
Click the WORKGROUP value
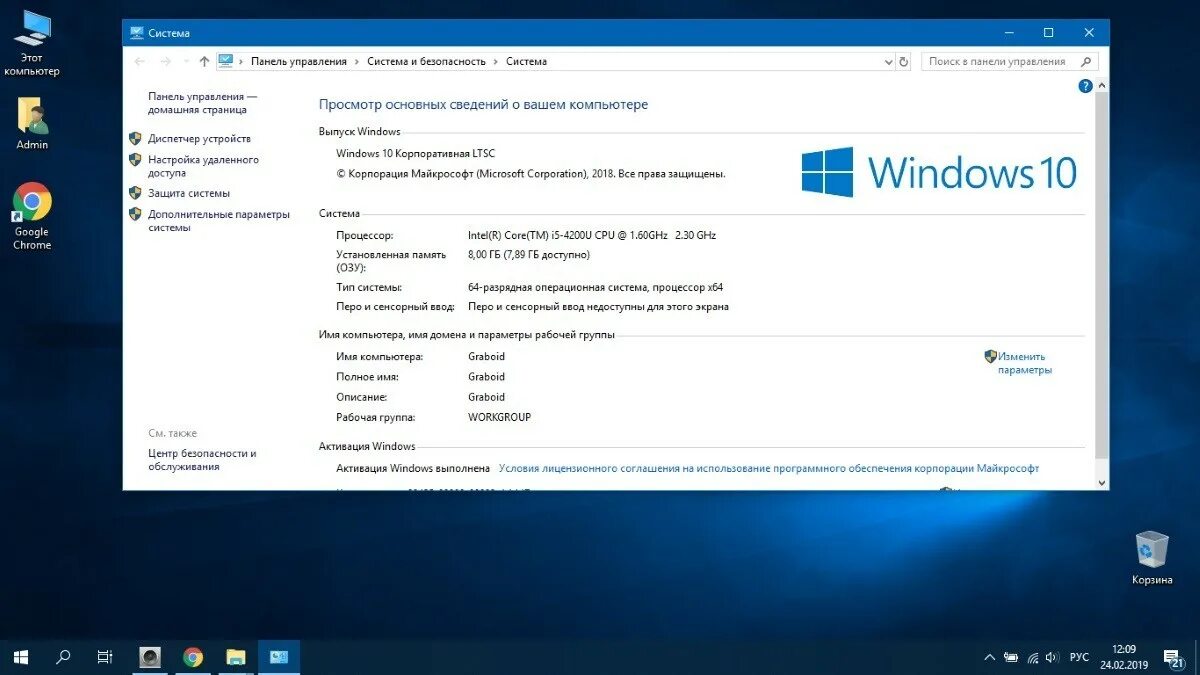tap(500, 417)
